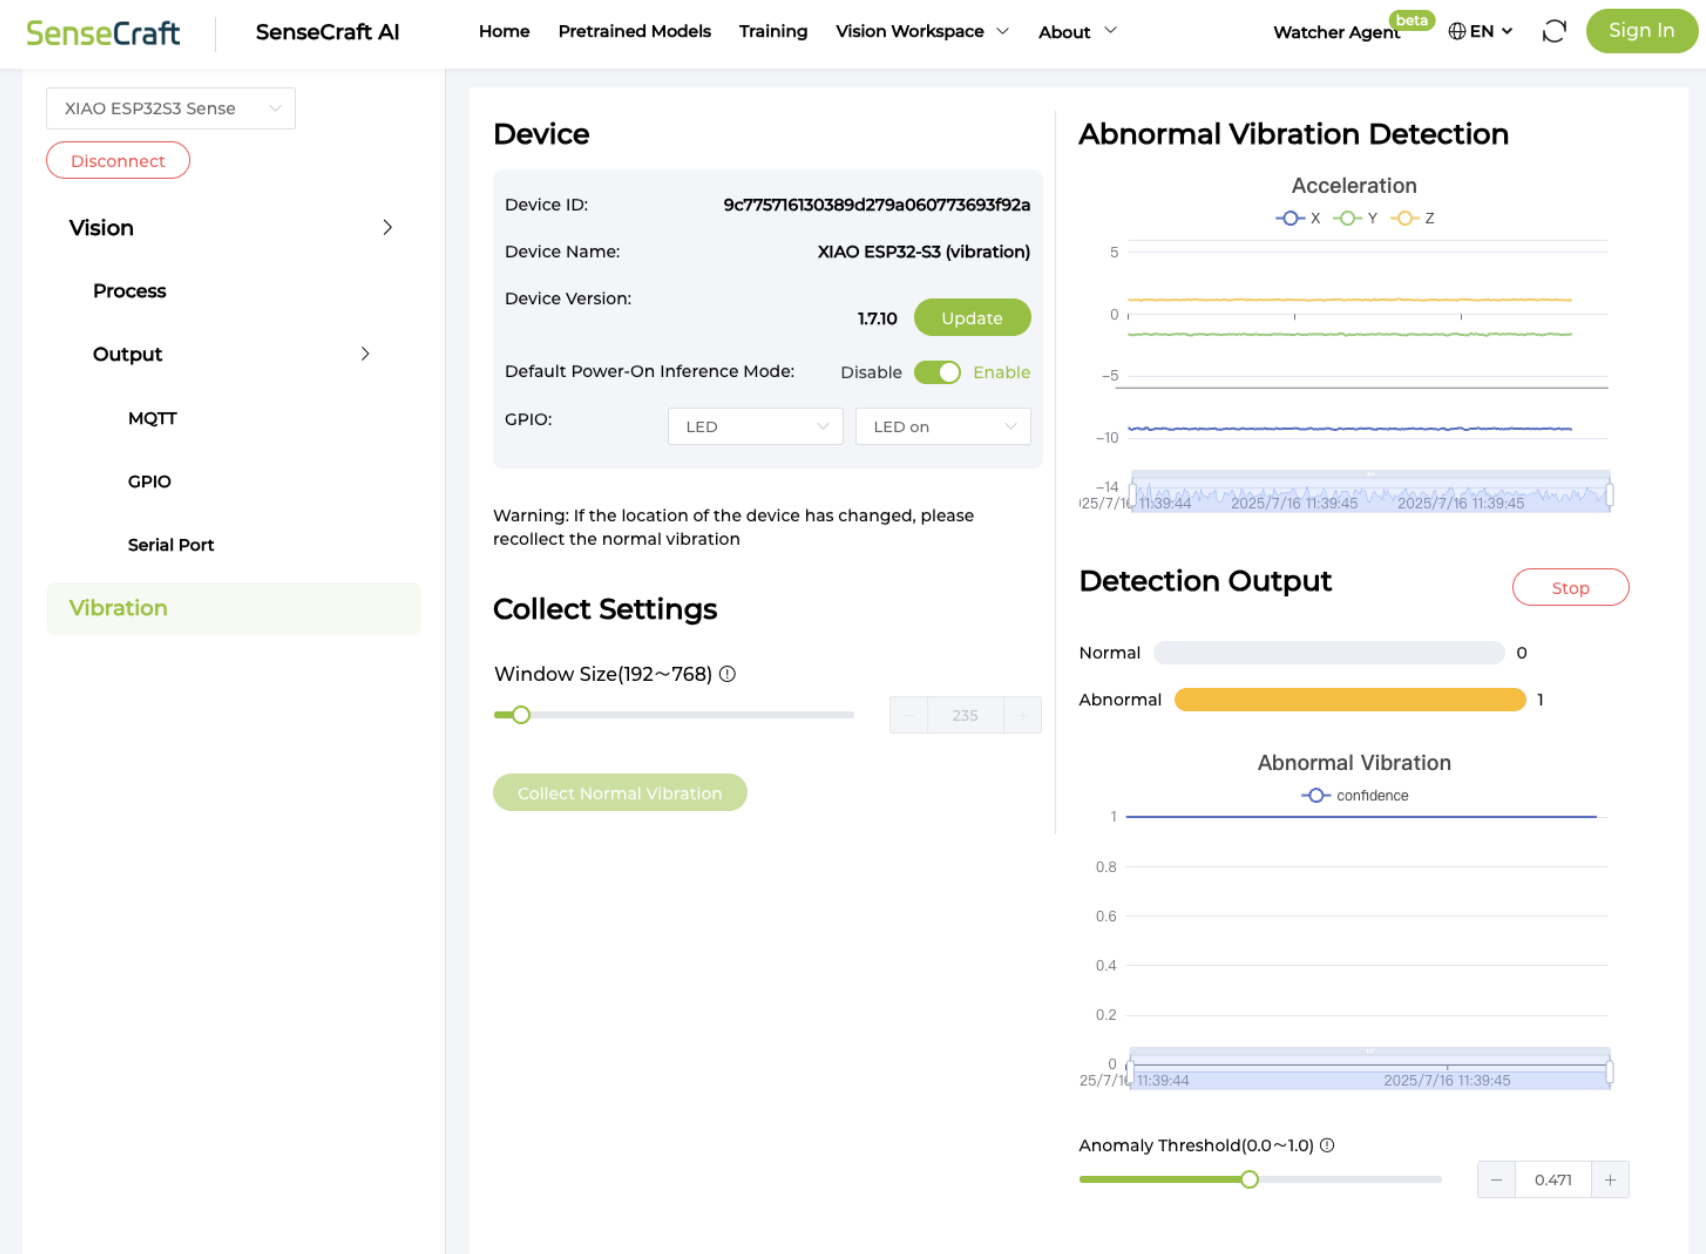
Task: Click the device name XIAO ESP32-S3 (vibration)
Action: pos(924,251)
